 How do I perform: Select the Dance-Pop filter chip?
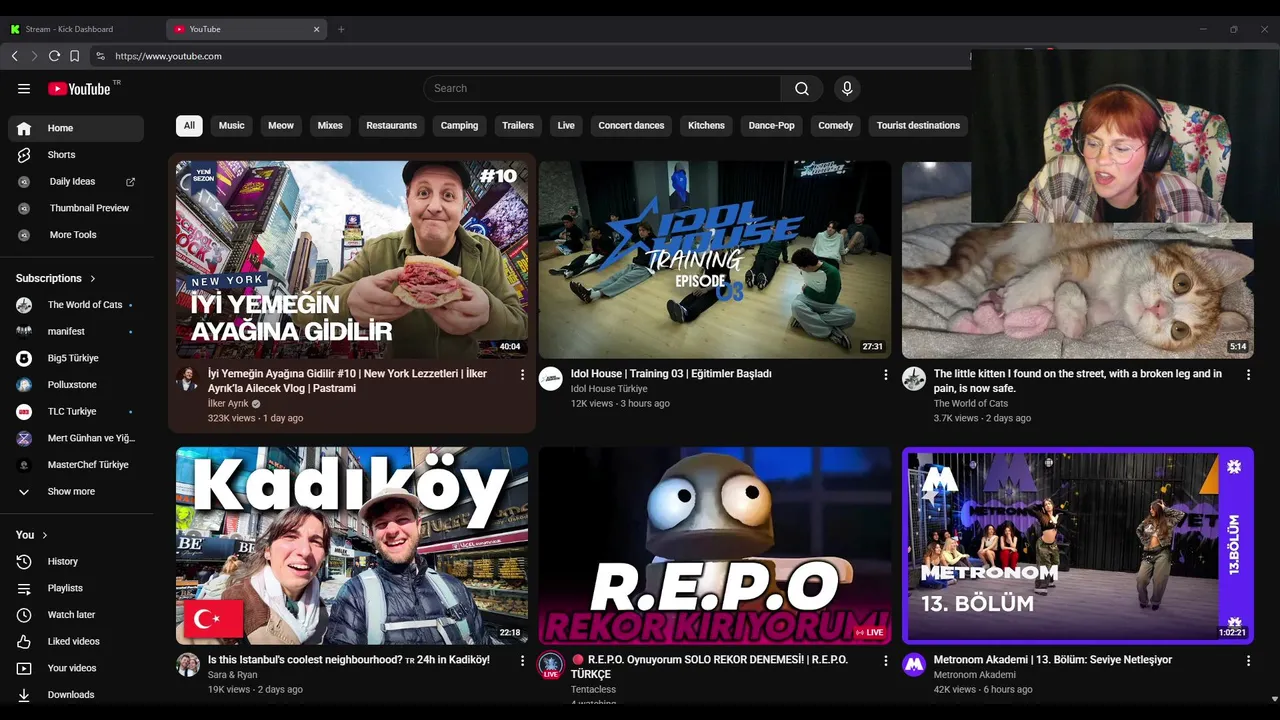click(x=771, y=126)
